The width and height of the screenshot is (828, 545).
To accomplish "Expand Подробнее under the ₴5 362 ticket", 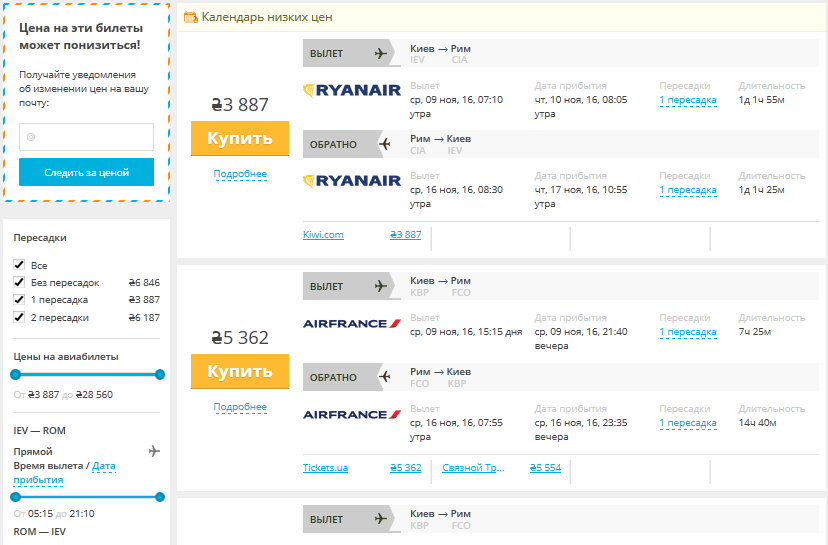I will 240,407.
